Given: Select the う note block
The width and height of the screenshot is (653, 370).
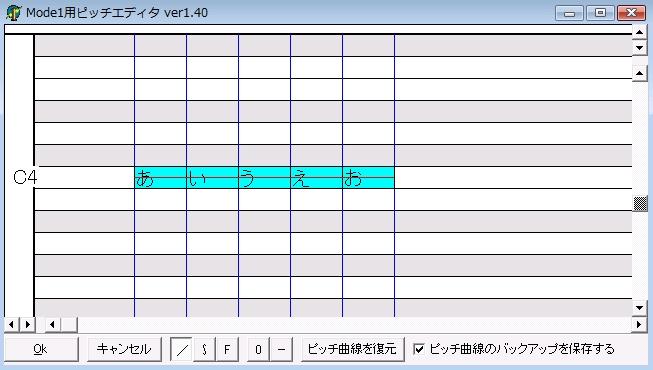Looking at the screenshot, I should coord(264,178).
